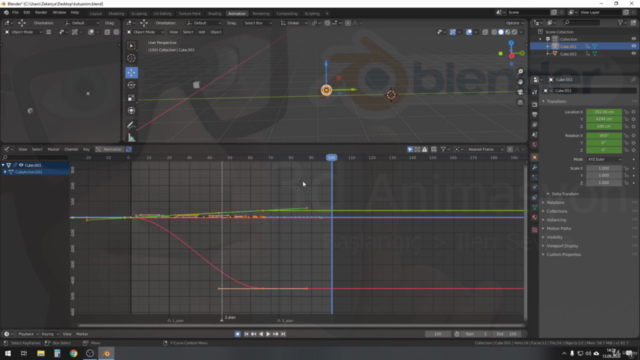The width and height of the screenshot is (640, 360).
Task: Select the Annotate tool in the viewport toolbar
Action: coord(131,125)
